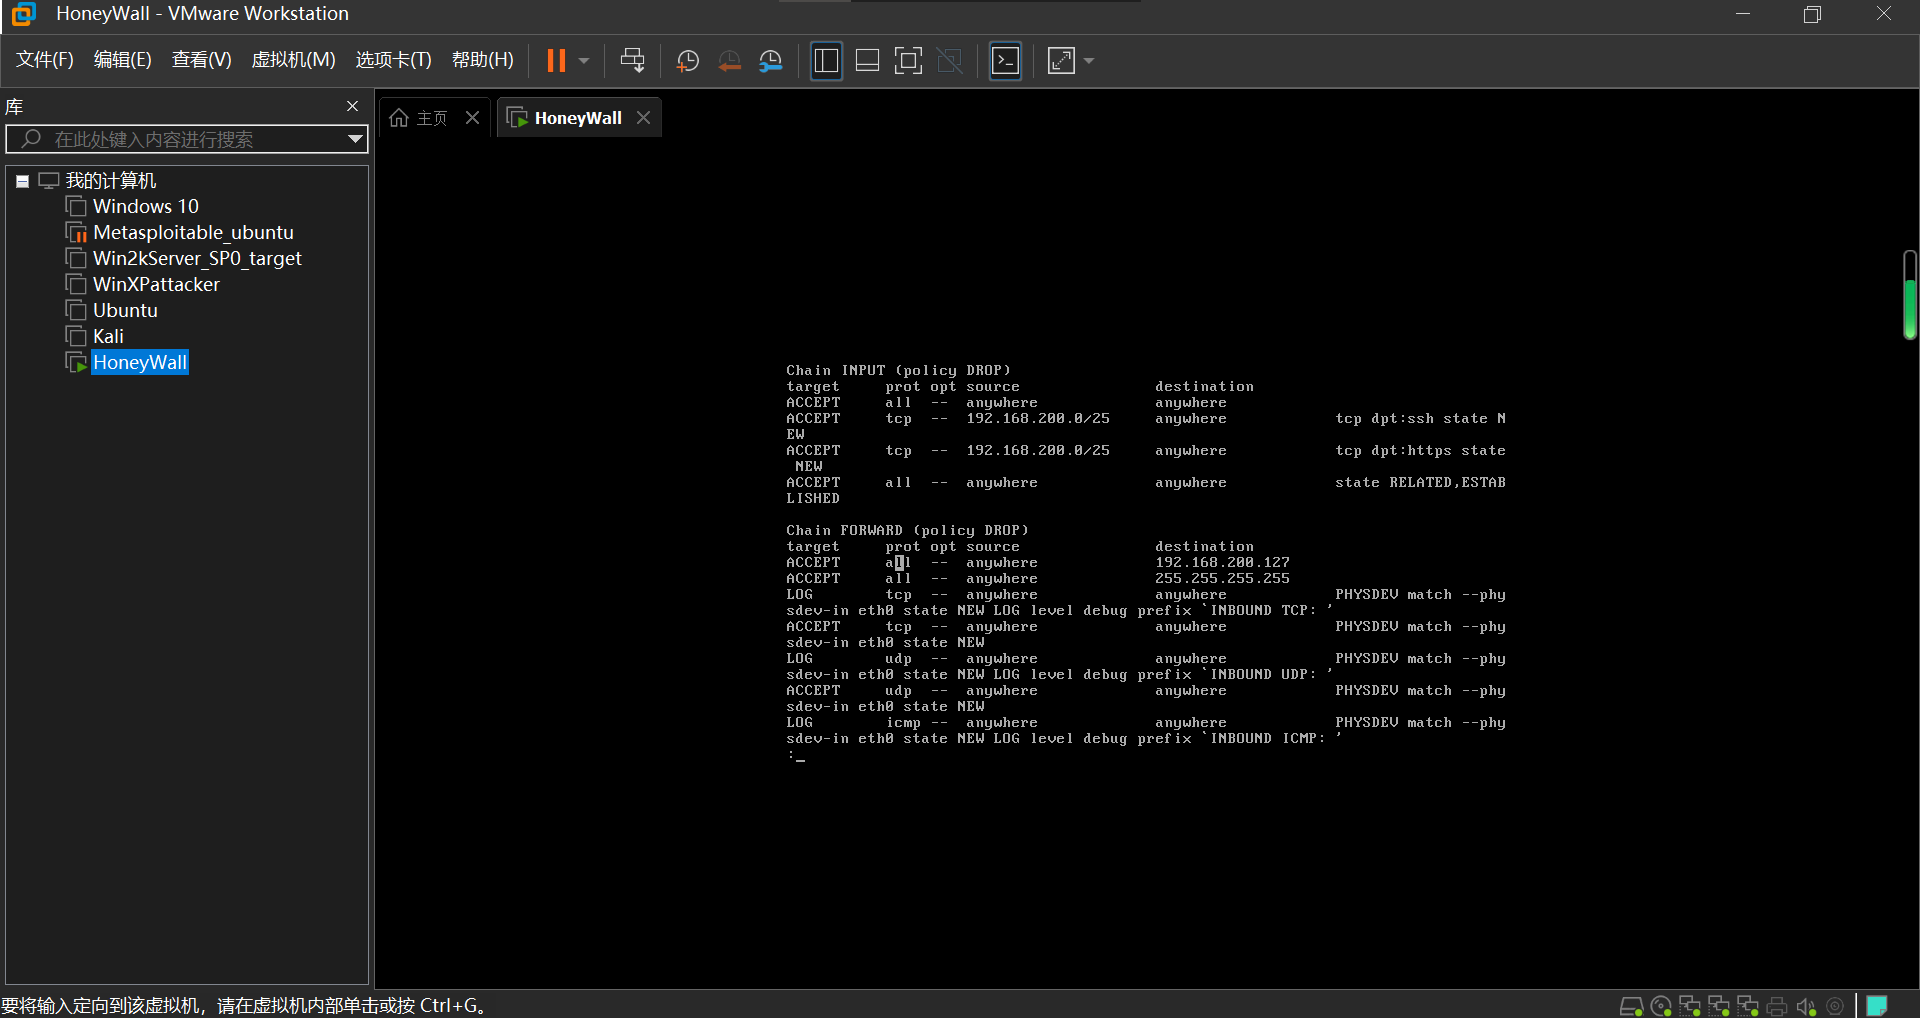Image resolution: width=1920 pixels, height=1018 pixels.
Task: Collapse the 我的计算机 tree node
Action: [22, 181]
